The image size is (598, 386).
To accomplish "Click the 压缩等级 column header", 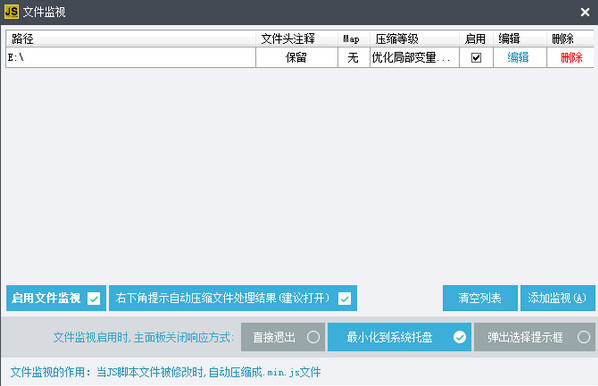I will click(x=415, y=39).
